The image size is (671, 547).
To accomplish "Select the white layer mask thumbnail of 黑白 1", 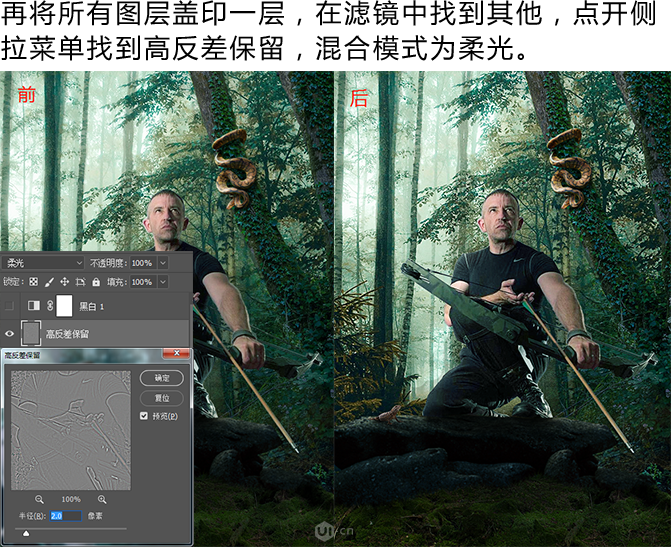I will (x=65, y=306).
